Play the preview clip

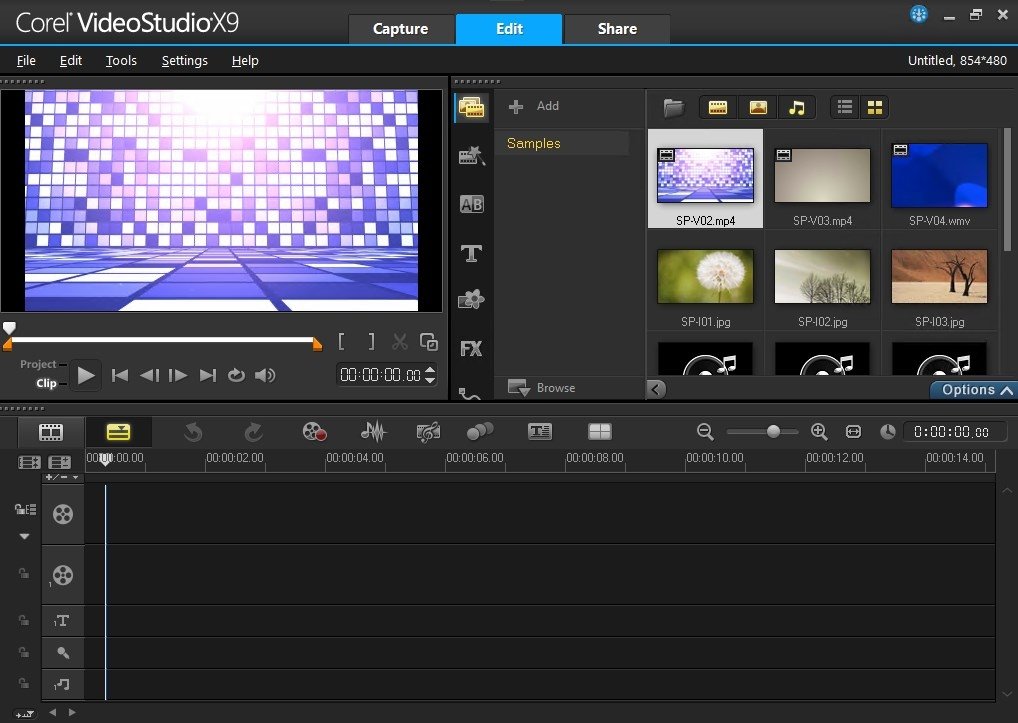[85, 375]
